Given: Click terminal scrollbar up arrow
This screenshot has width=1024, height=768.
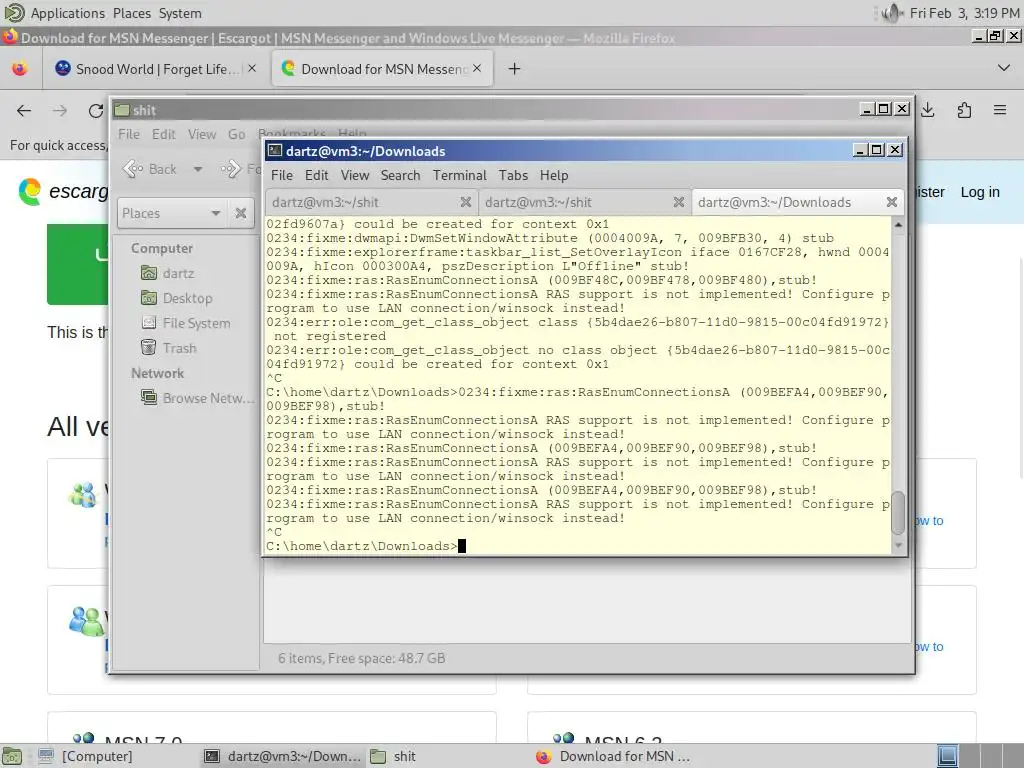Looking at the screenshot, I should coord(899,225).
